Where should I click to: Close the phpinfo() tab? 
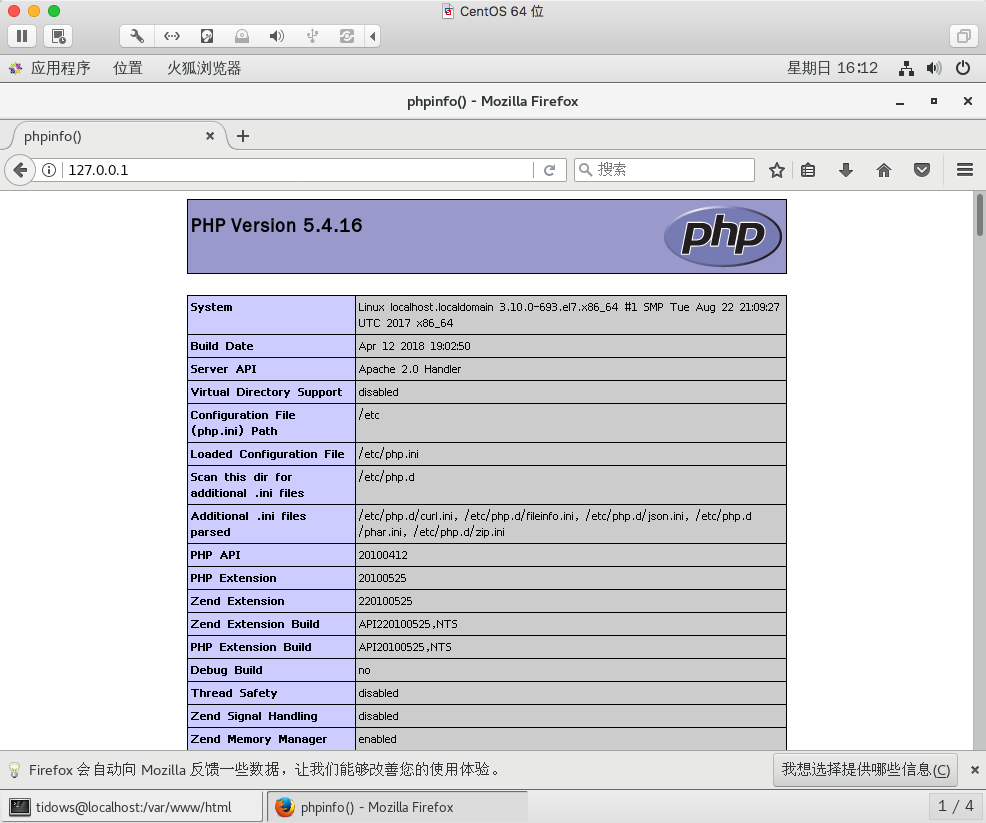click(x=210, y=136)
